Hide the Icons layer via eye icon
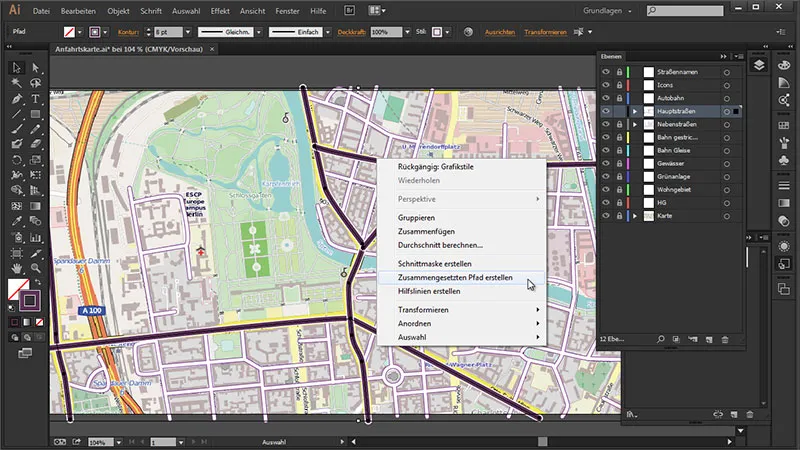The width and height of the screenshot is (800, 450). click(x=606, y=85)
